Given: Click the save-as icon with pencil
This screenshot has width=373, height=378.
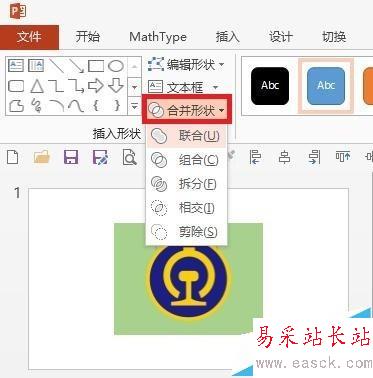Looking at the screenshot, I should click(x=100, y=157).
